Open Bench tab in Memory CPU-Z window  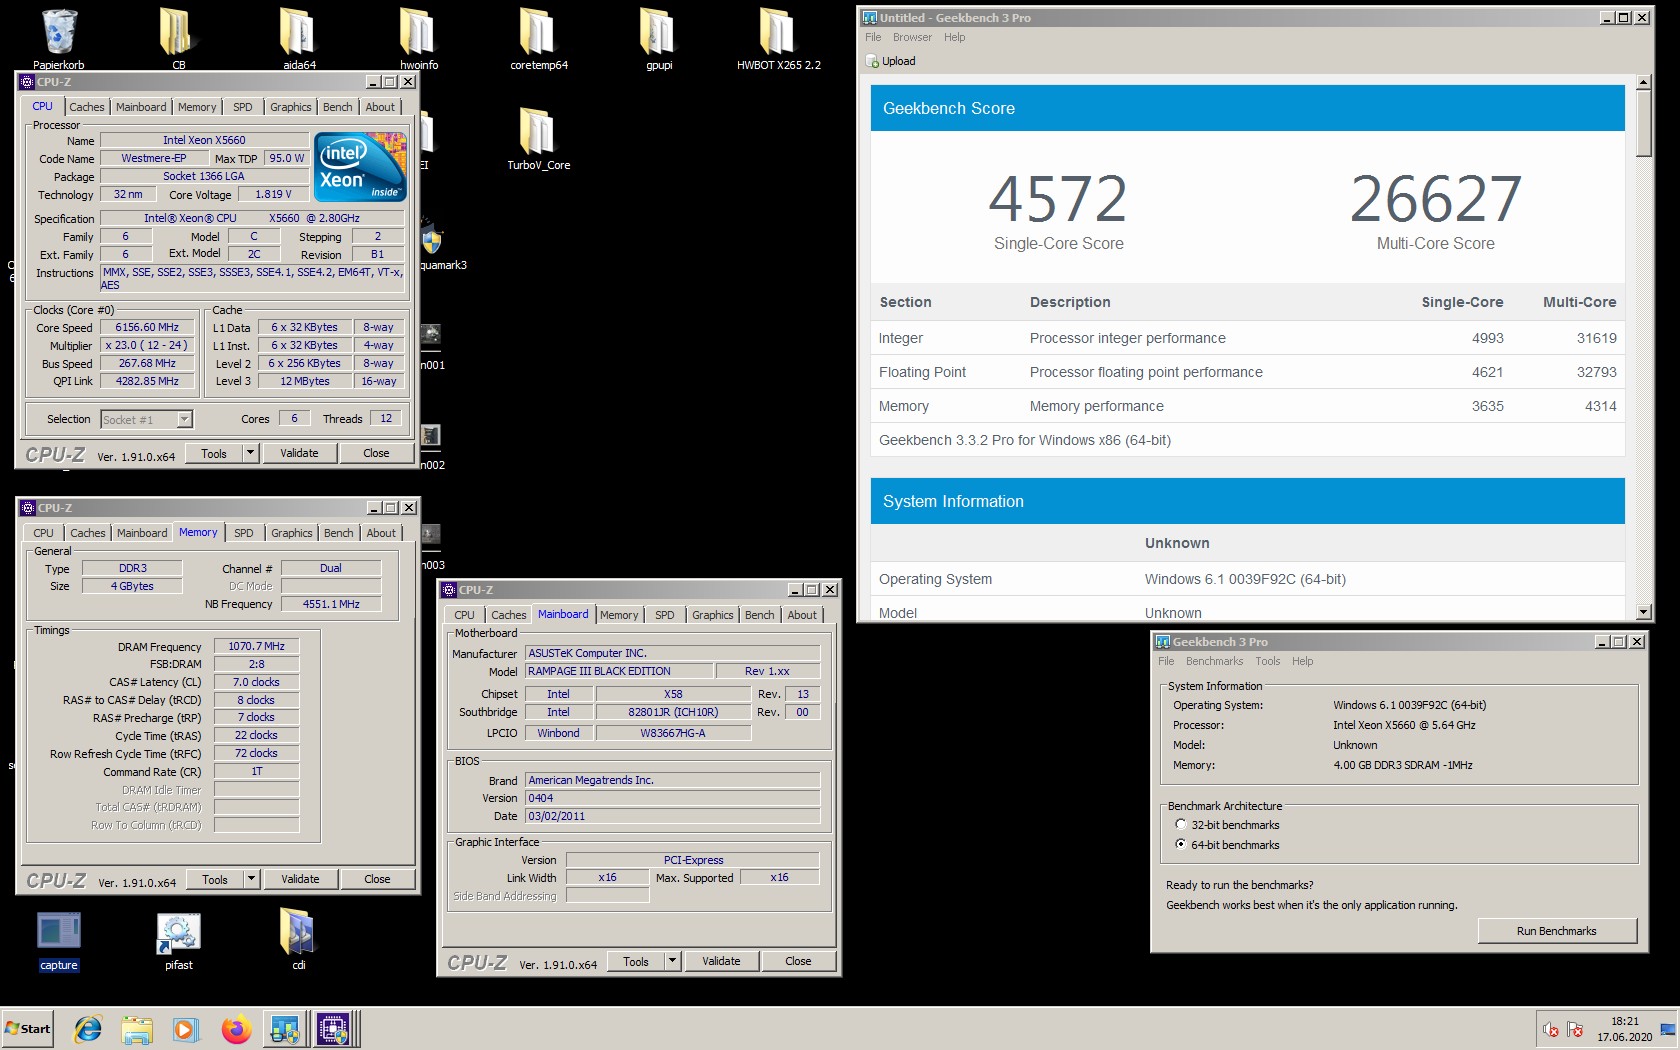click(x=338, y=533)
